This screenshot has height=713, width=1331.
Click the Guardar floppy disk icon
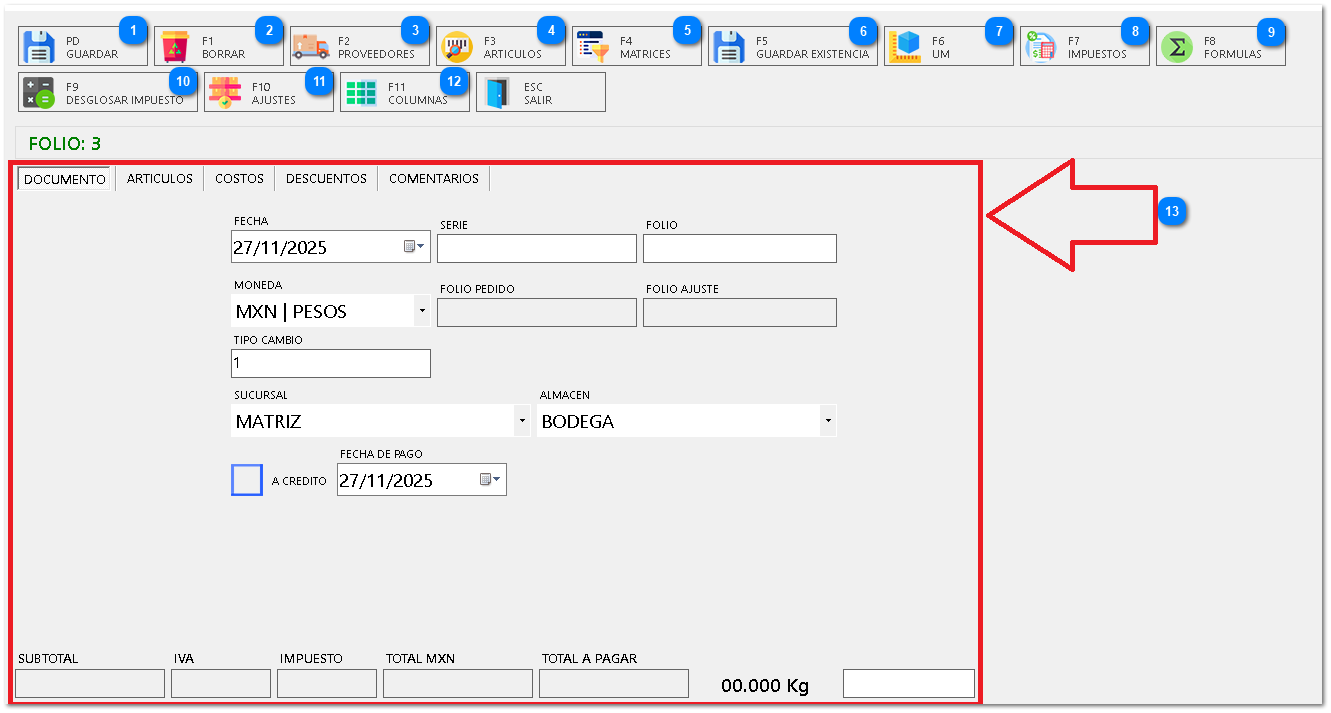click(x=39, y=47)
